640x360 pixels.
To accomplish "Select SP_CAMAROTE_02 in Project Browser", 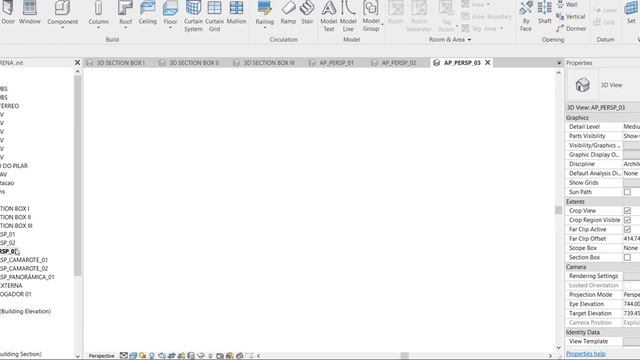I will tap(24, 269).
